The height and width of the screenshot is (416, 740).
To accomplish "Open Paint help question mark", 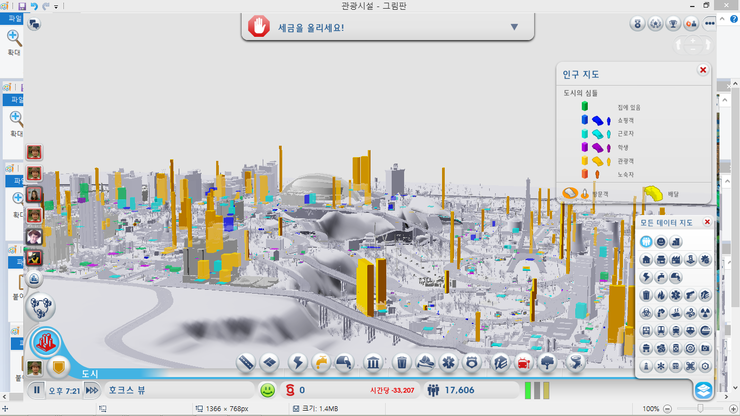I will click(x=734, y=19).
